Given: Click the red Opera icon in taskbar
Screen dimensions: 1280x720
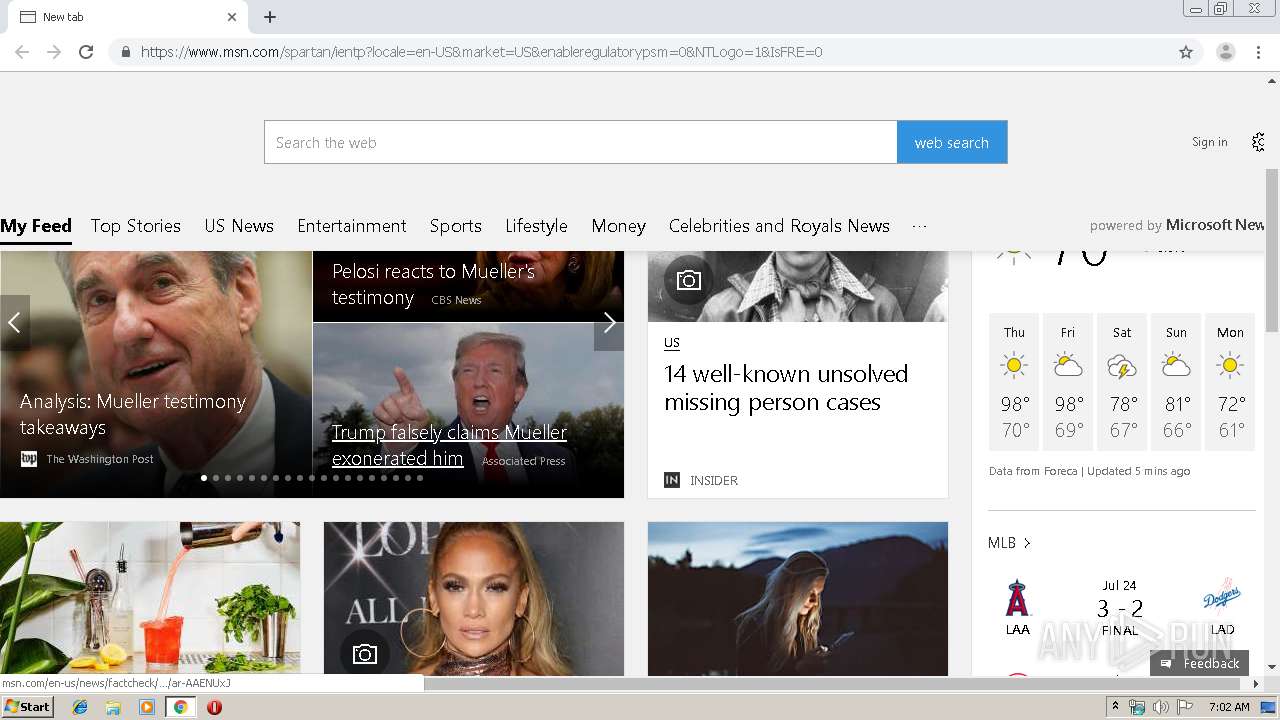Looking at the screenshot, I should 214,707.
